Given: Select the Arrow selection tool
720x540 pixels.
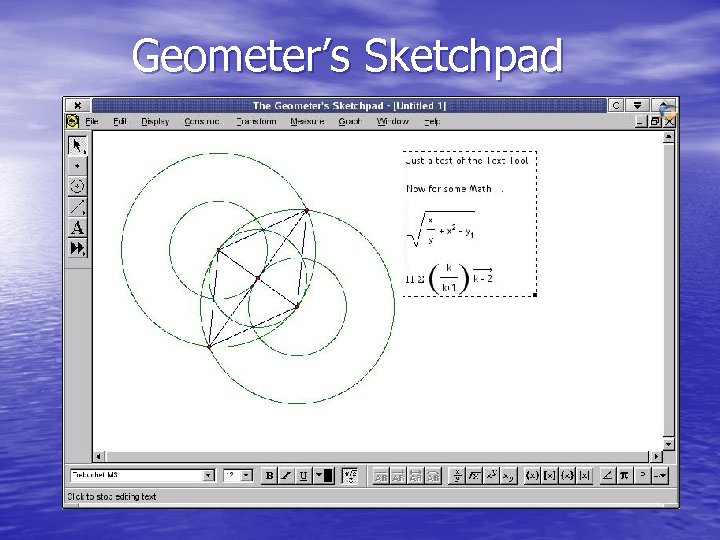Looking at the screenshot, I should 77,146.
